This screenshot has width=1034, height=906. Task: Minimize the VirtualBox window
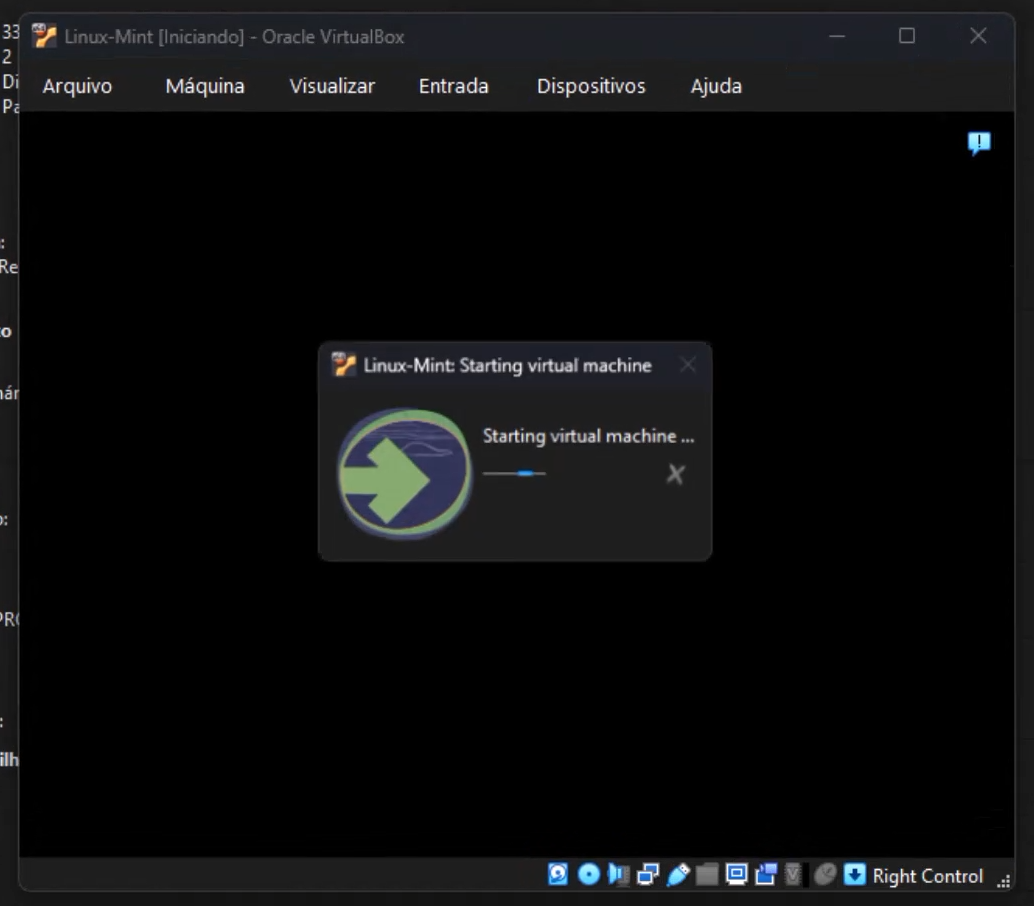click(837, 36)
